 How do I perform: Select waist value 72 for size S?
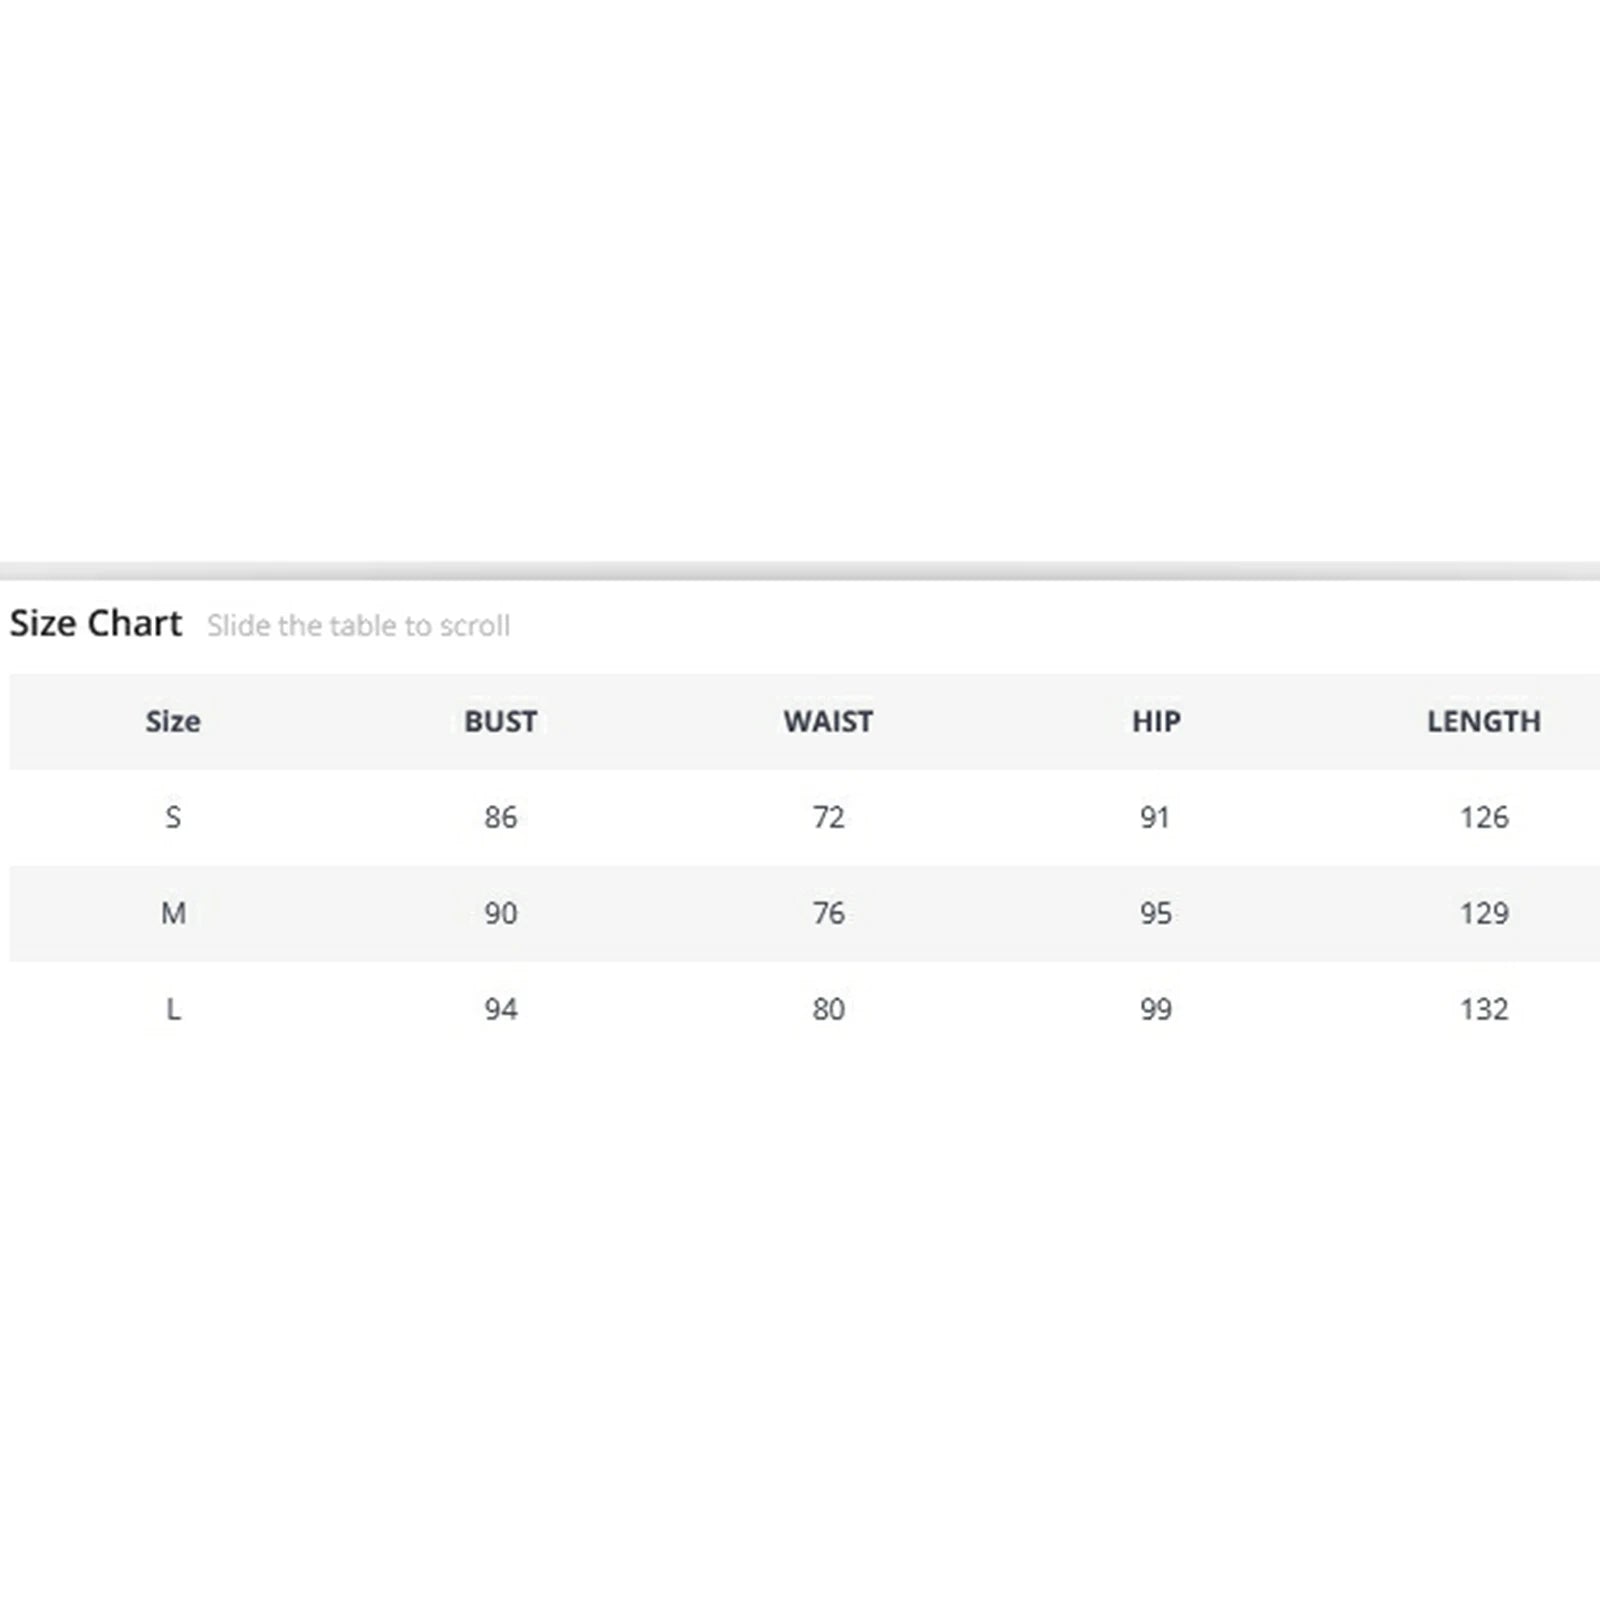pos(828,817)
